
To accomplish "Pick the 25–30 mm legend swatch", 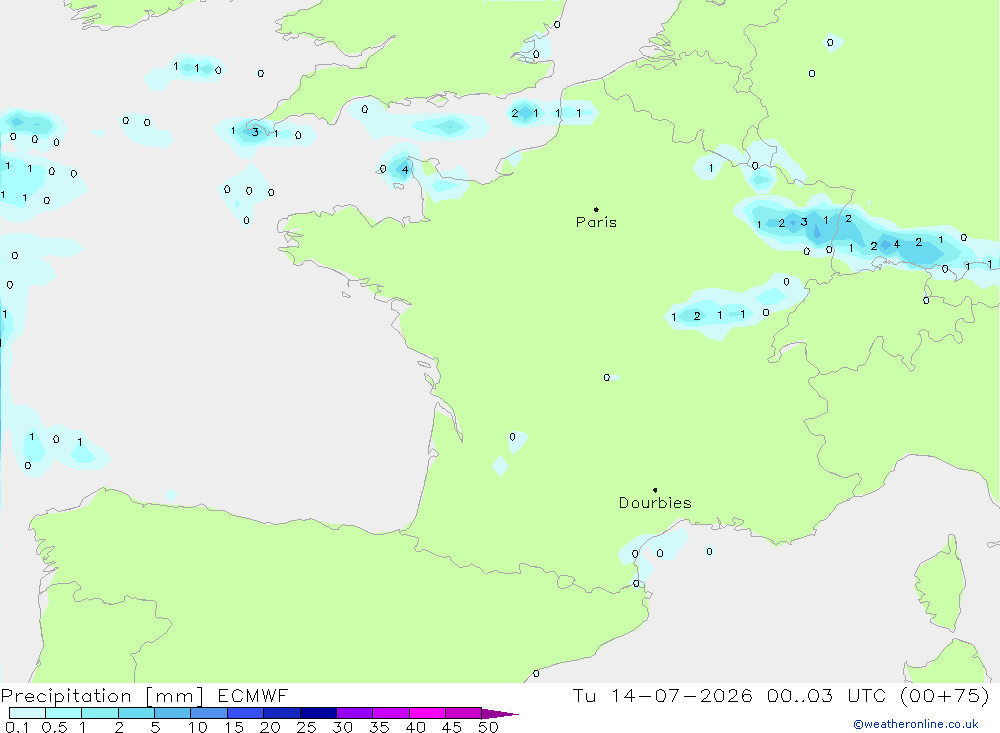I will point(318,713).
